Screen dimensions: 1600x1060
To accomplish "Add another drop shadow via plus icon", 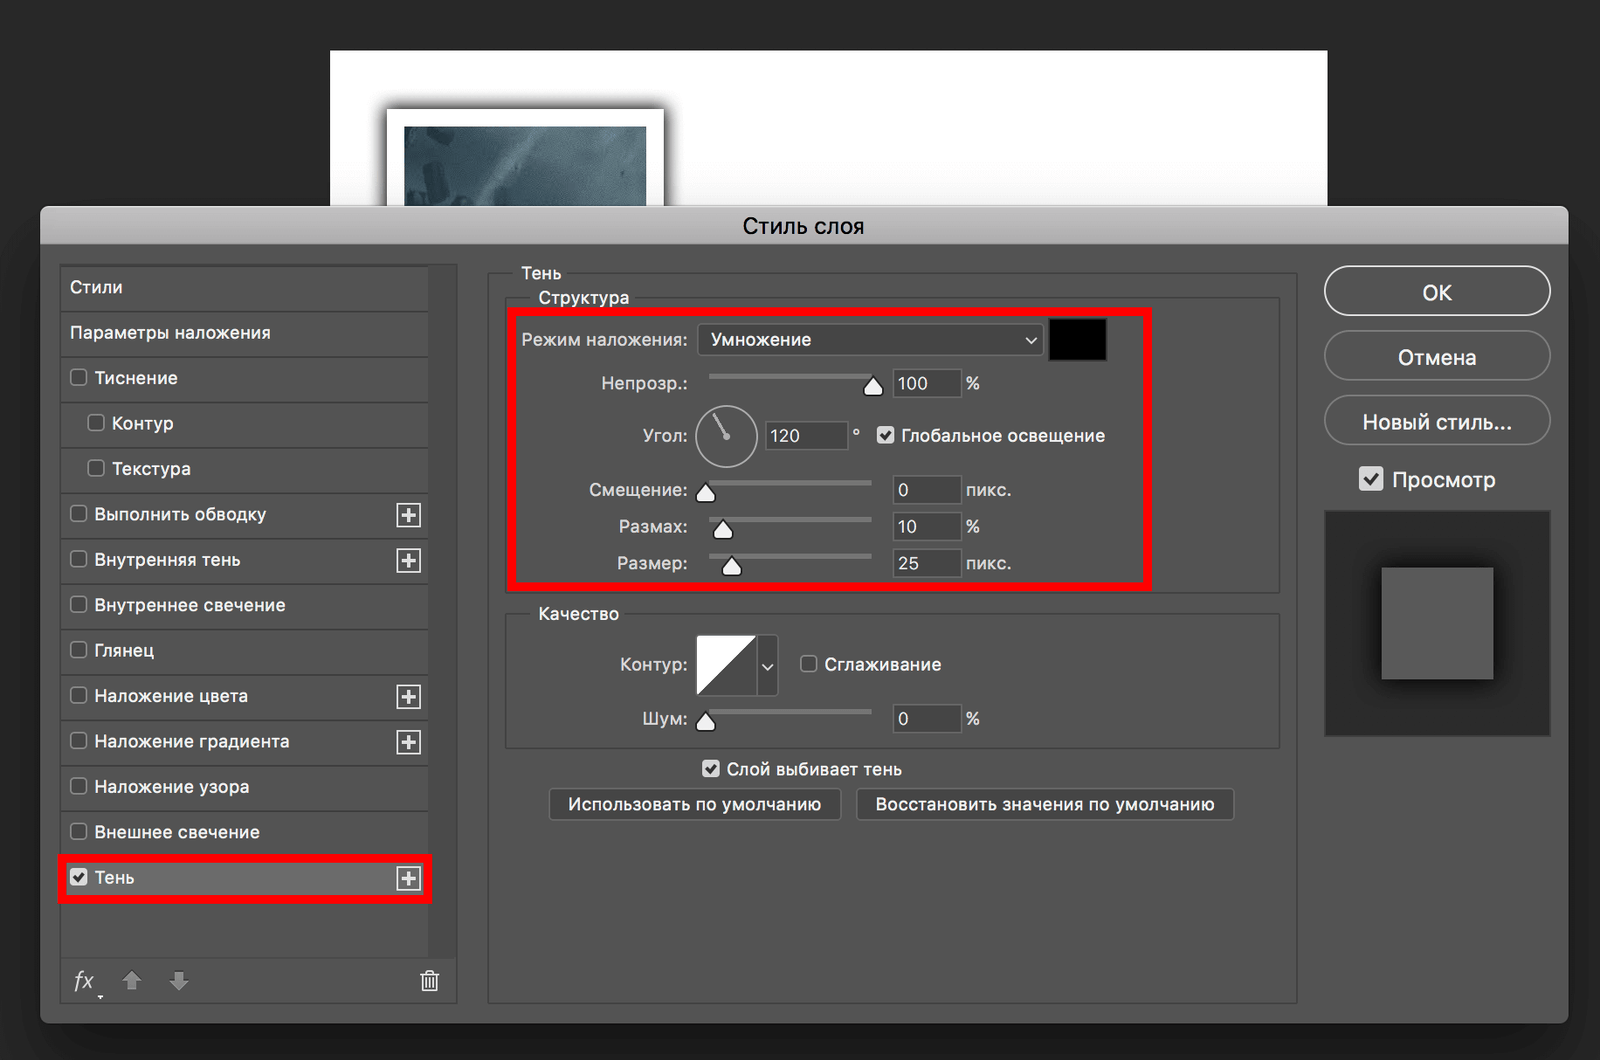I will pos(408,878).
